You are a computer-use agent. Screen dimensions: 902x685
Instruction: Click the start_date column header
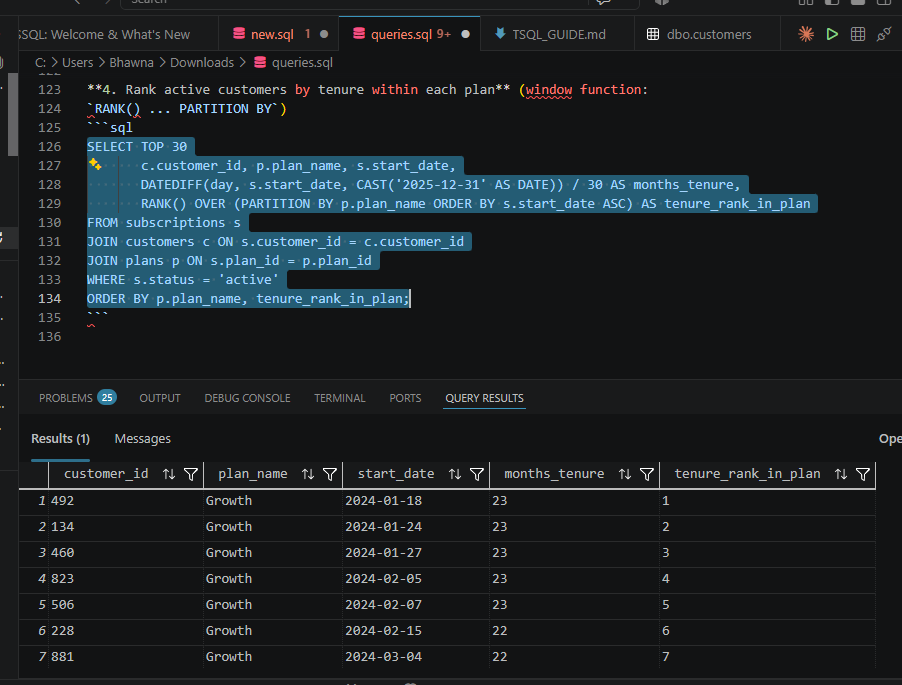pos(396,474)
